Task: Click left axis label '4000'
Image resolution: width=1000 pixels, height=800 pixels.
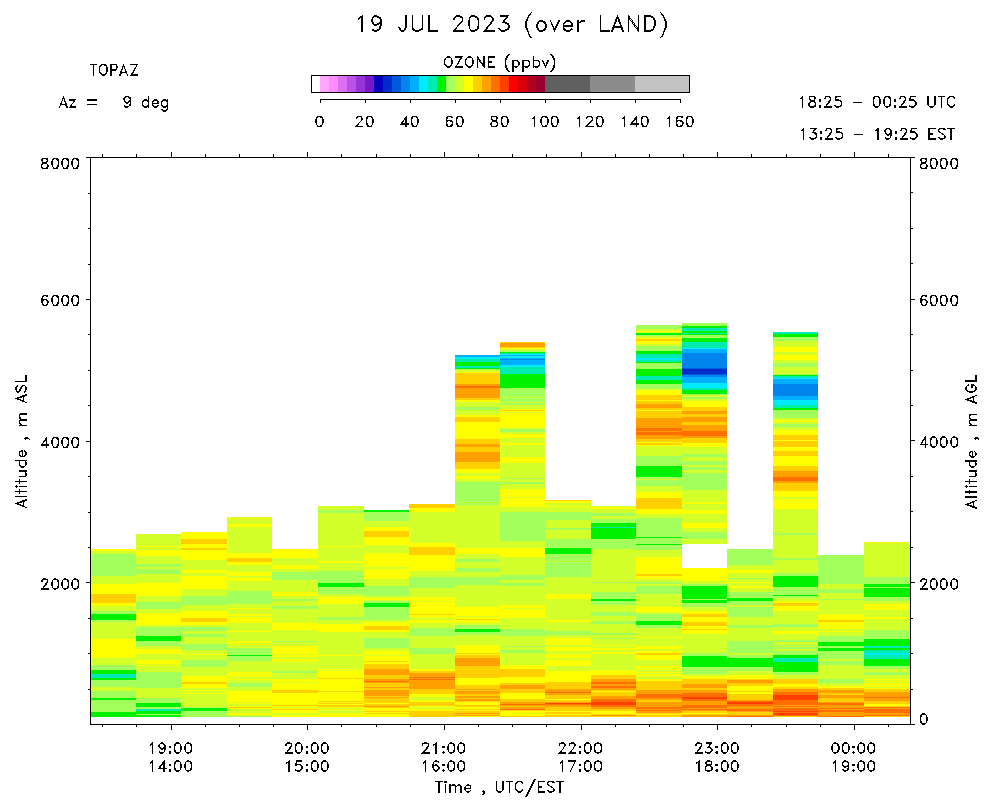Action: point(61,442)
